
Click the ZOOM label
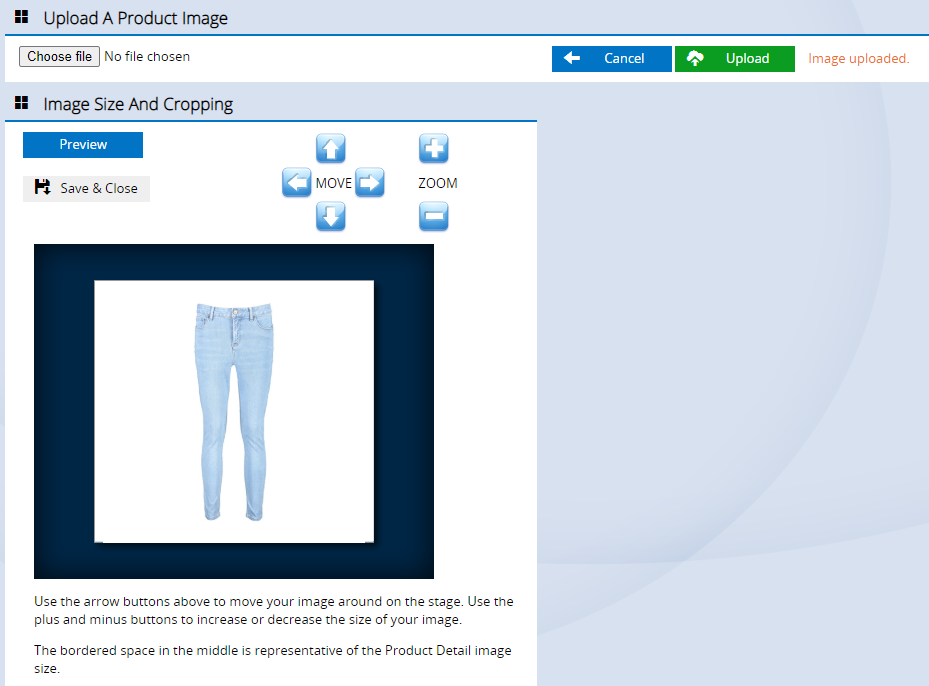pos(438,183)
